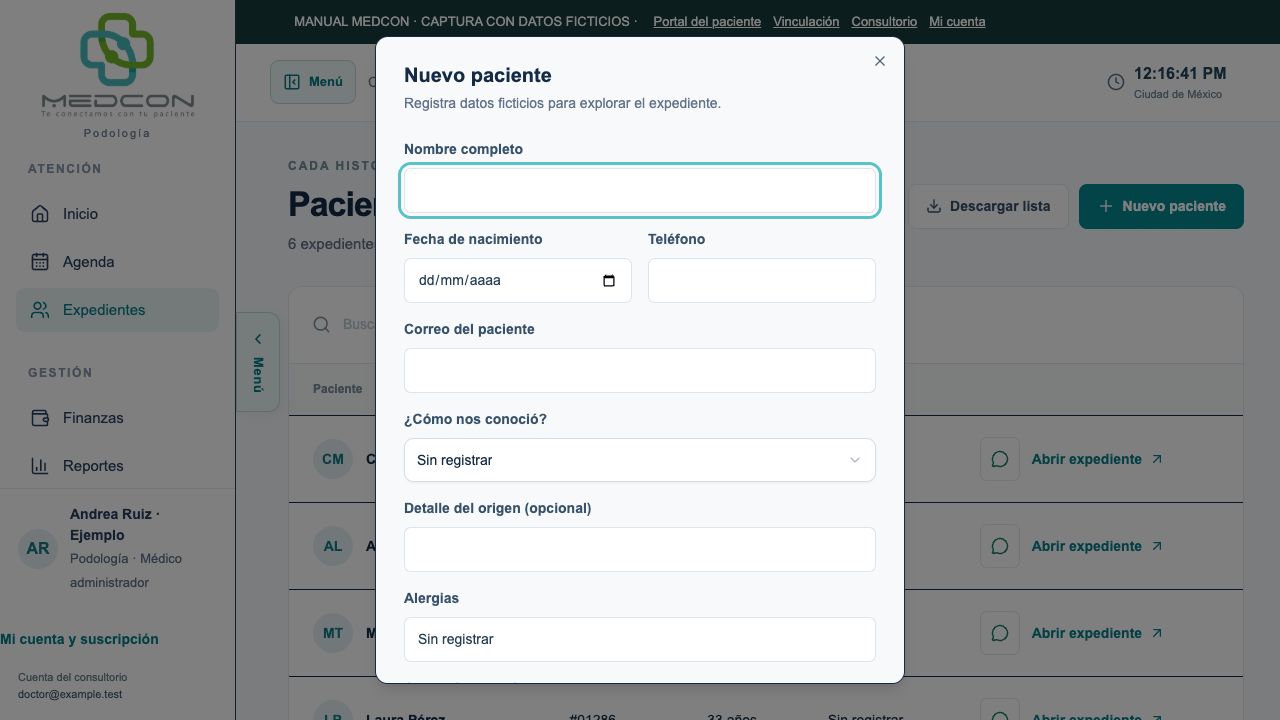Open Reportes using the bar chart icon
This screenshot has height=720, width=1280.
click(x=40, y=466)
